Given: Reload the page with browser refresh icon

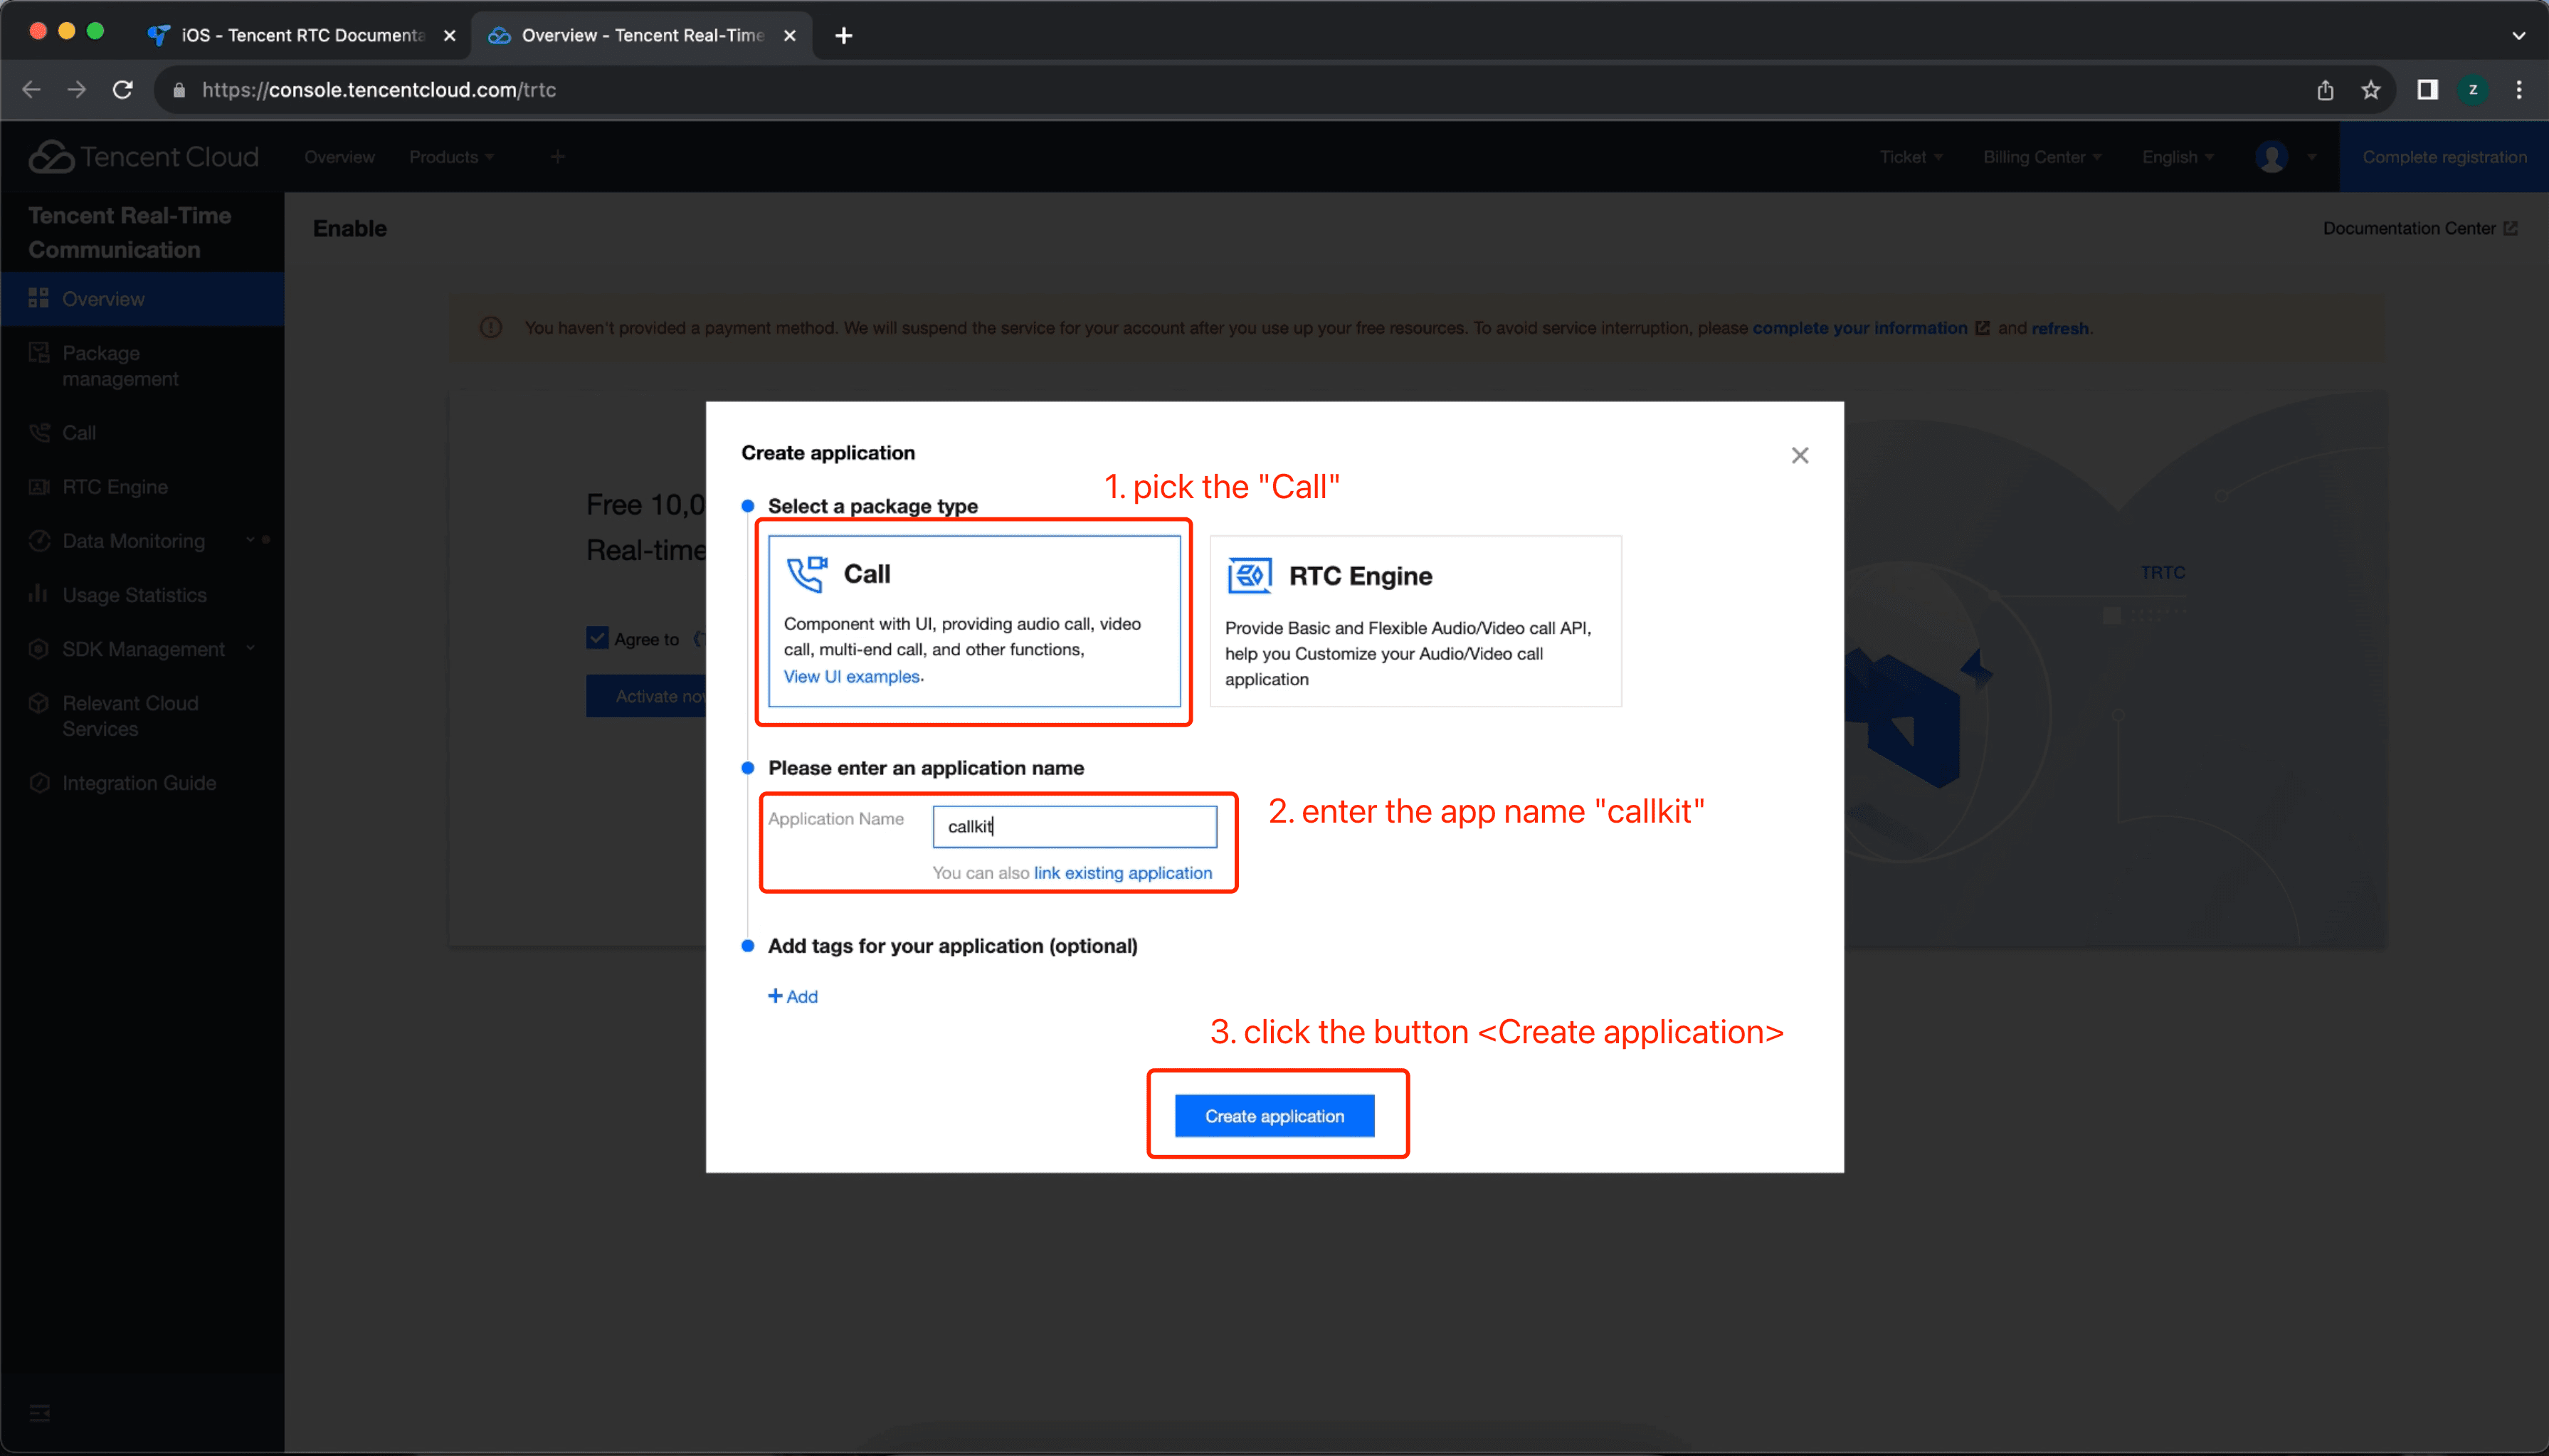Looking at the screenshot, I should tap(123, 90).
